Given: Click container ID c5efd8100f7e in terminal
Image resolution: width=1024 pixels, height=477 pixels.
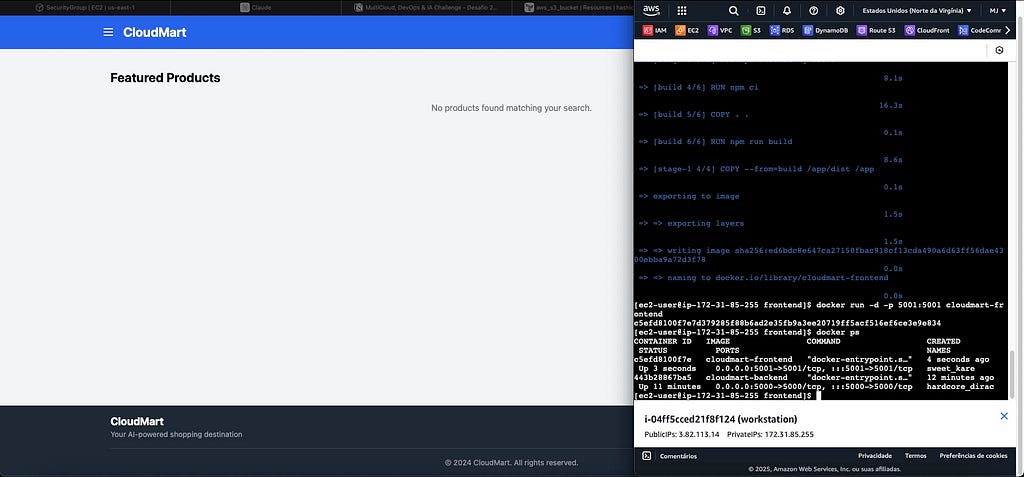Looking at the screenshot, I should (x=662, y=359).
